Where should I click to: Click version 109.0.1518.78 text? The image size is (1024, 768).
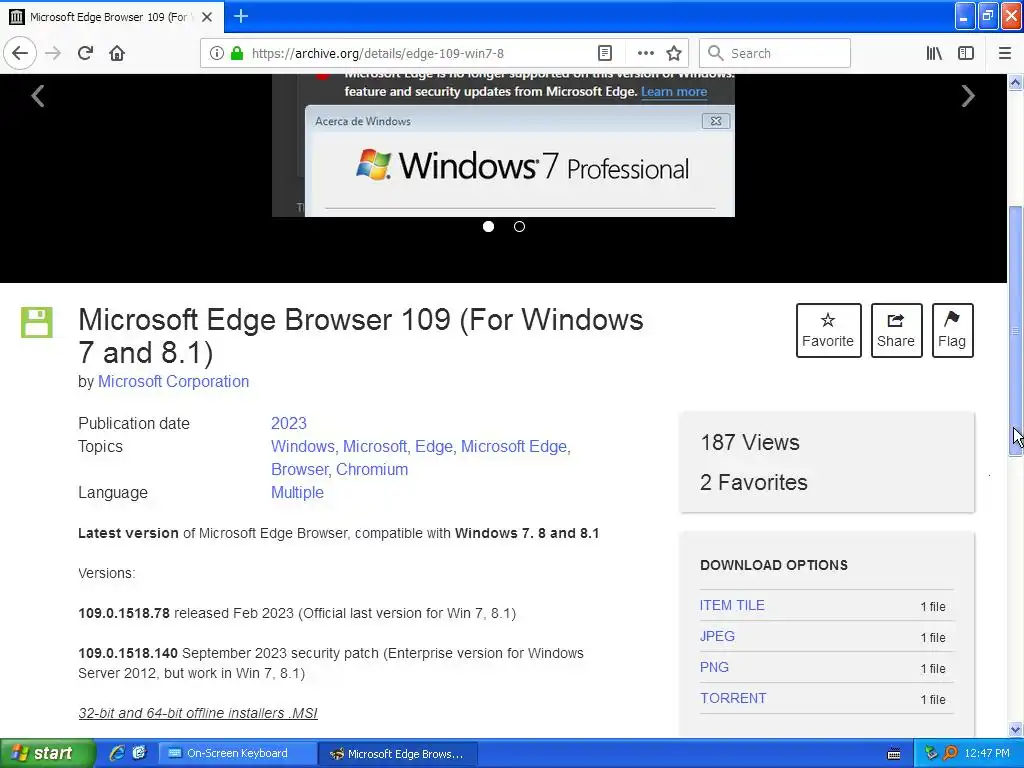(124, 613)
